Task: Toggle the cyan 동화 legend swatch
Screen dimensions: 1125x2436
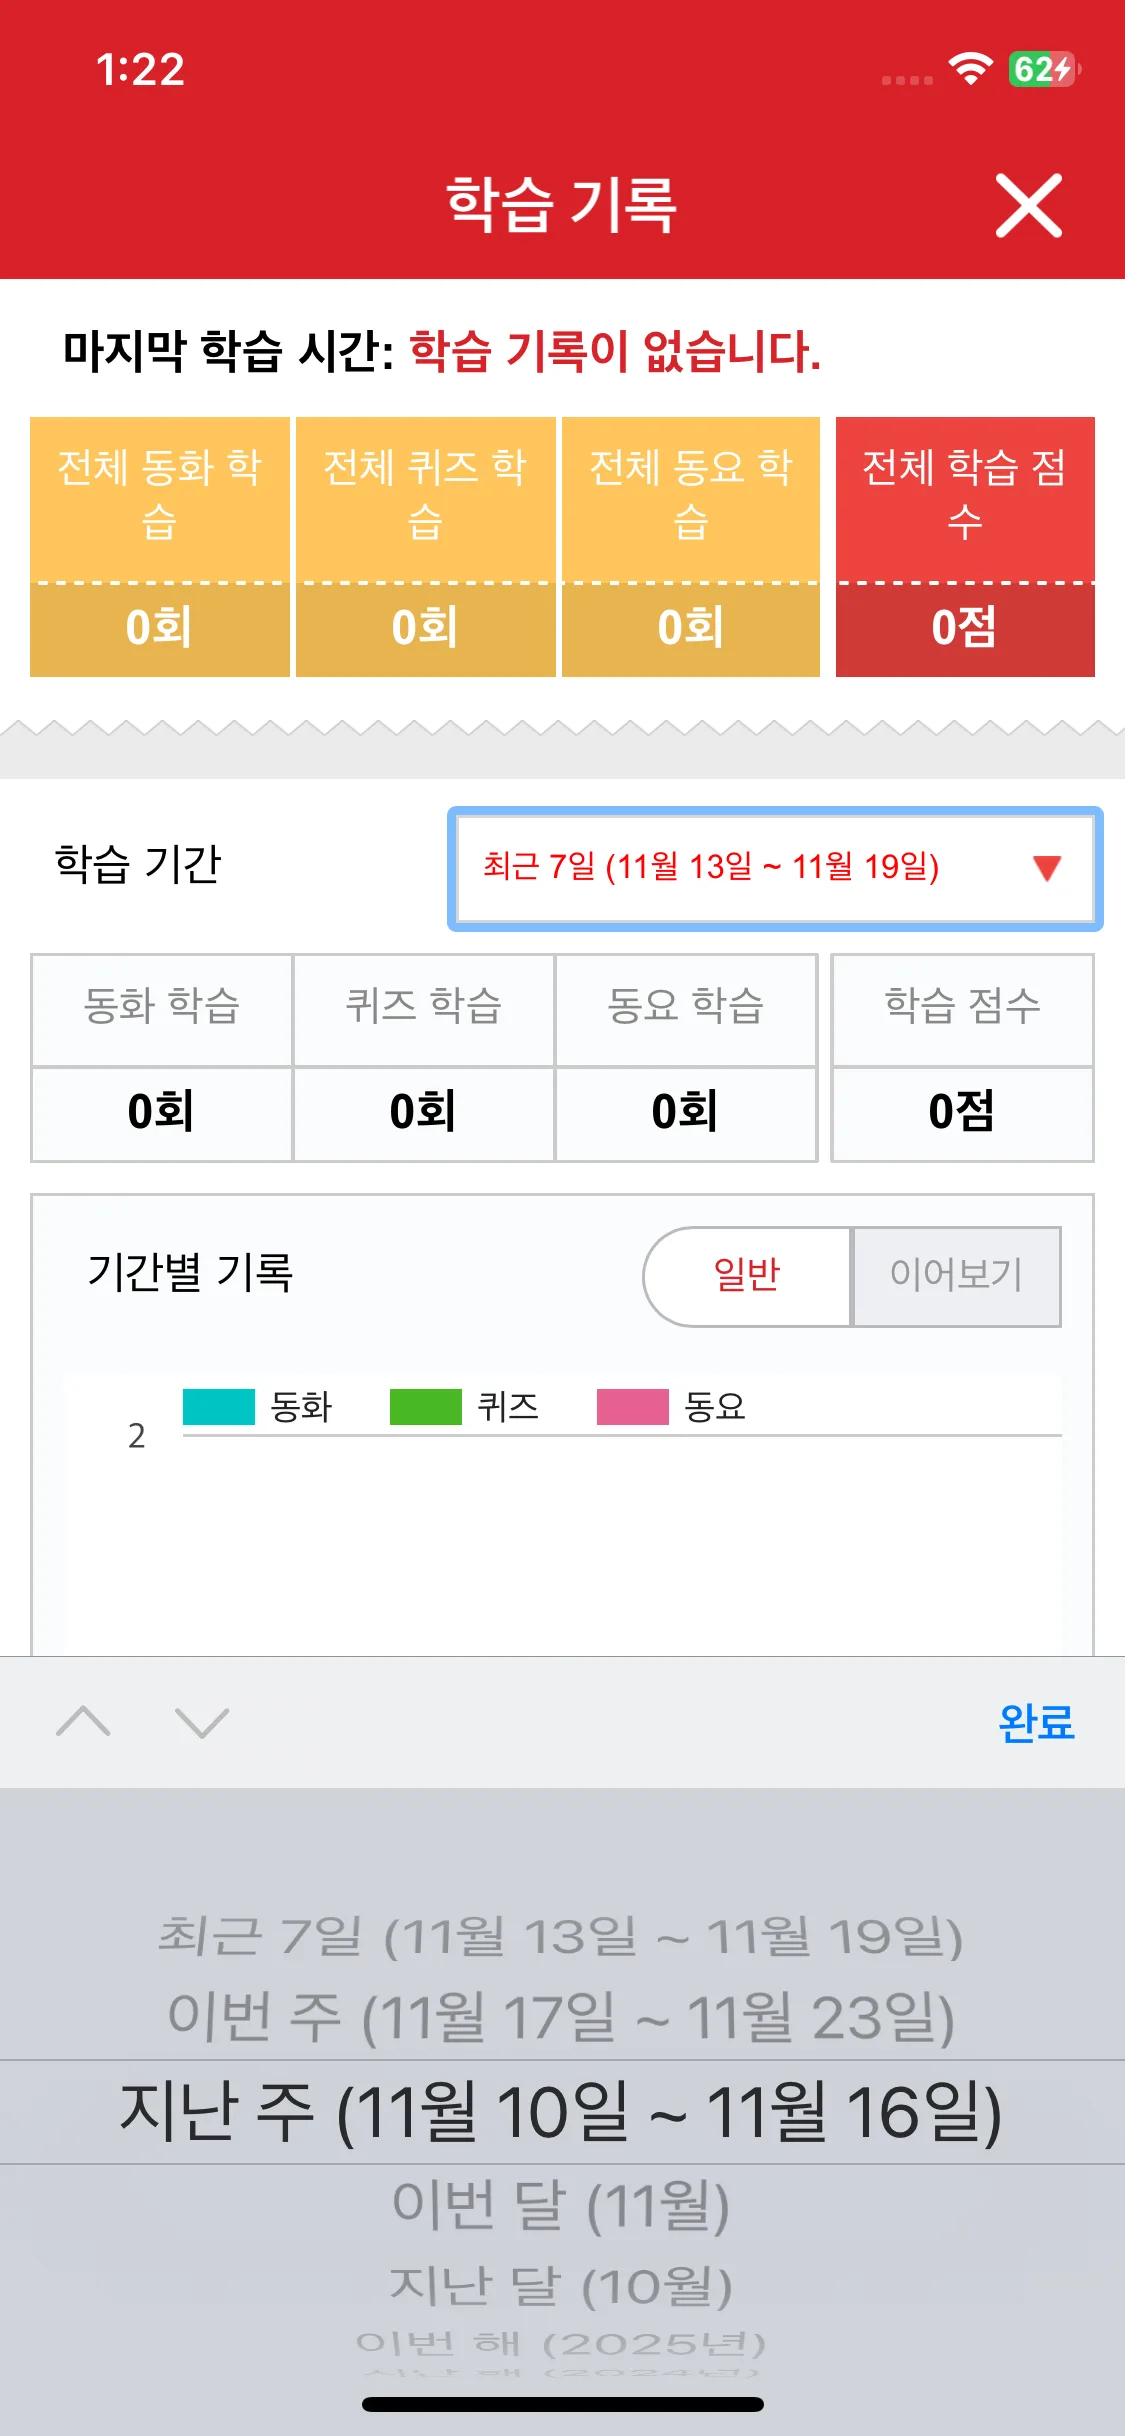Action: [x=219, y=1407]
